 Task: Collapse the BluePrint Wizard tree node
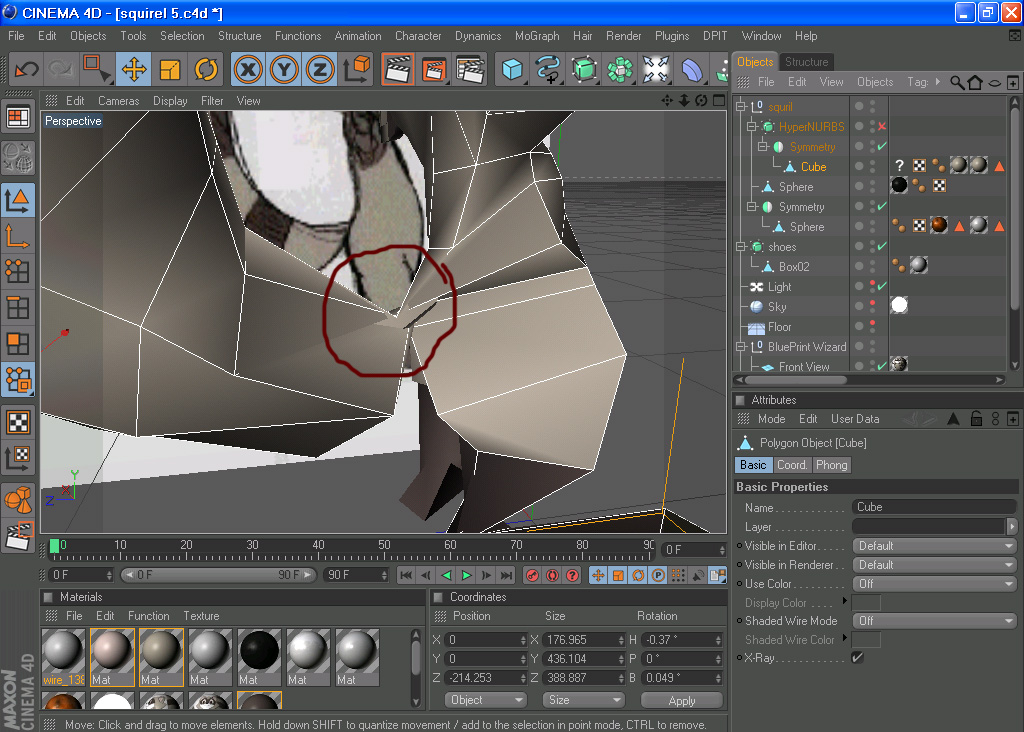(741, 346)
